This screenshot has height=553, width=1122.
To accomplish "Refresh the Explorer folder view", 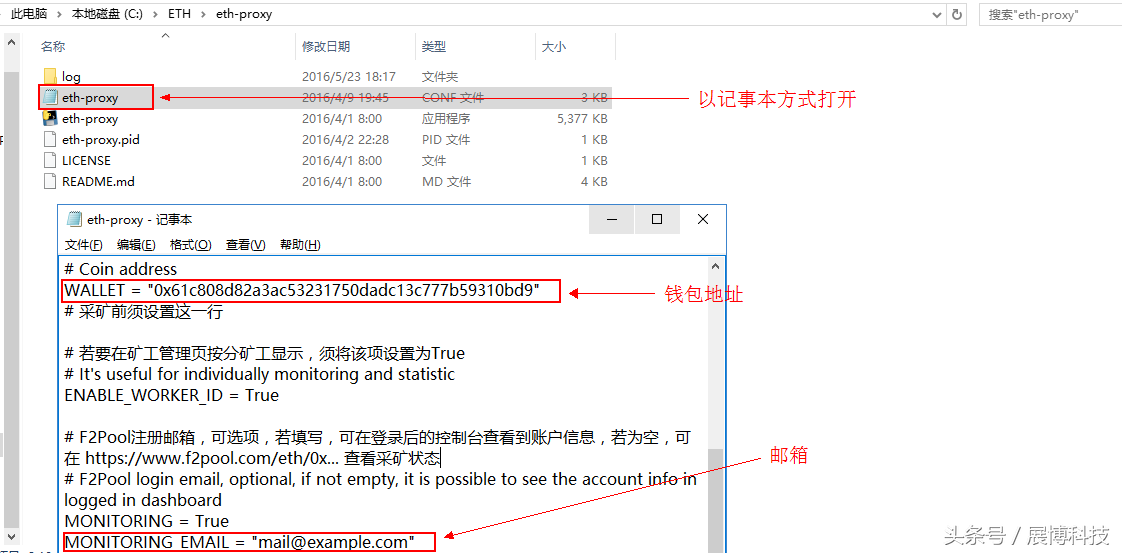I will point(957,14).
